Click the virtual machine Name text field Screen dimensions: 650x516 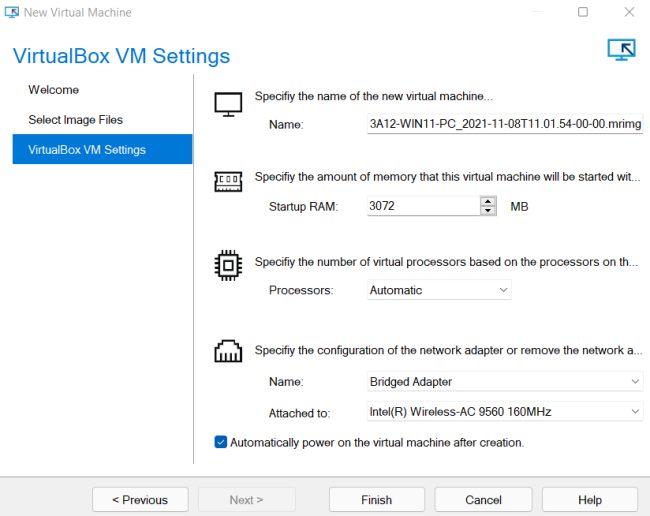(504, 125)
